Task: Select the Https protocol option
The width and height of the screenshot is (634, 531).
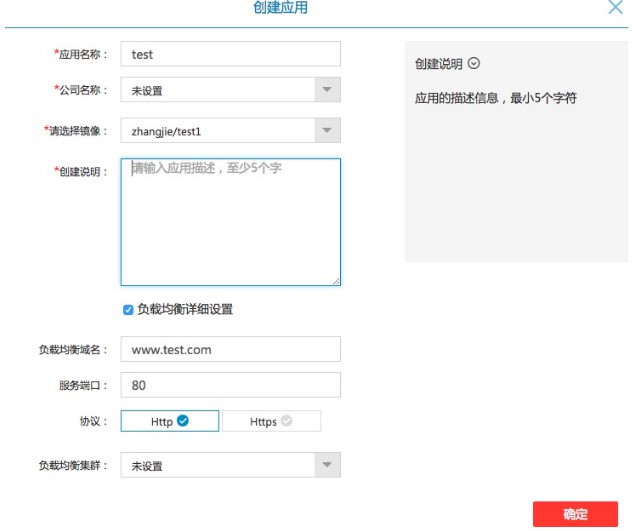Action: tap(271, 421)
